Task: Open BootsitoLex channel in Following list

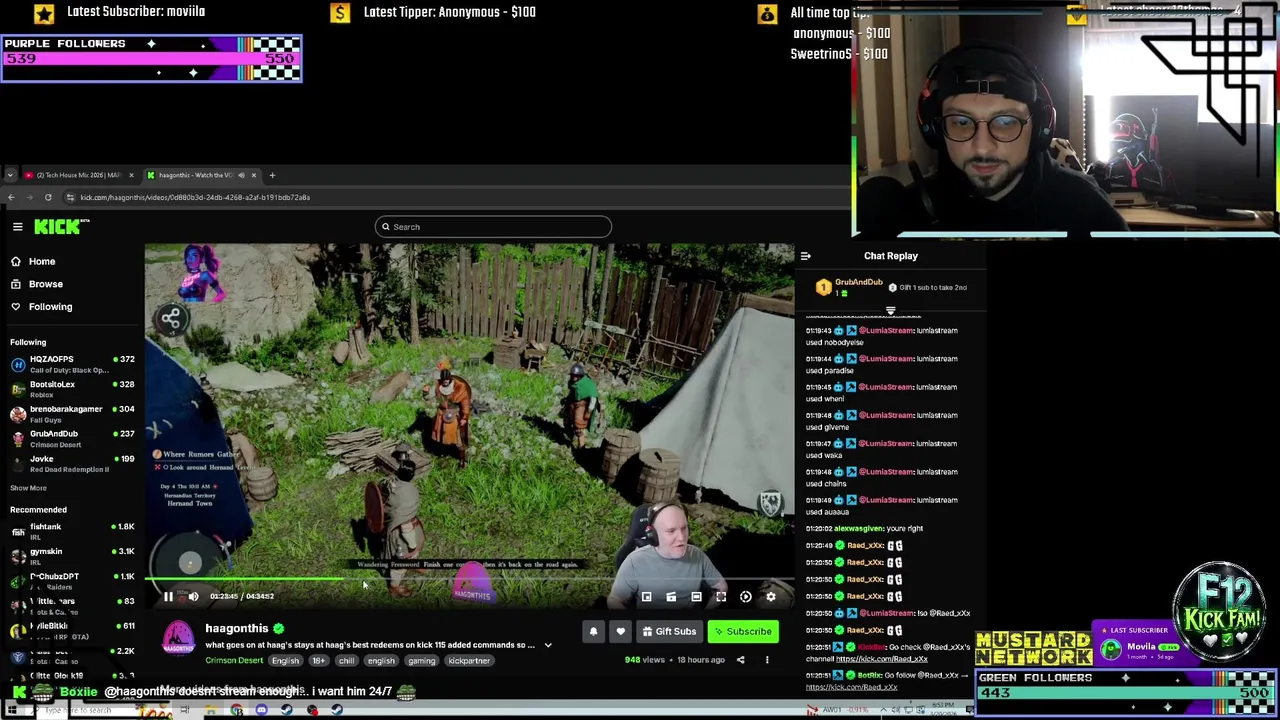Action: tap(72, 389)
